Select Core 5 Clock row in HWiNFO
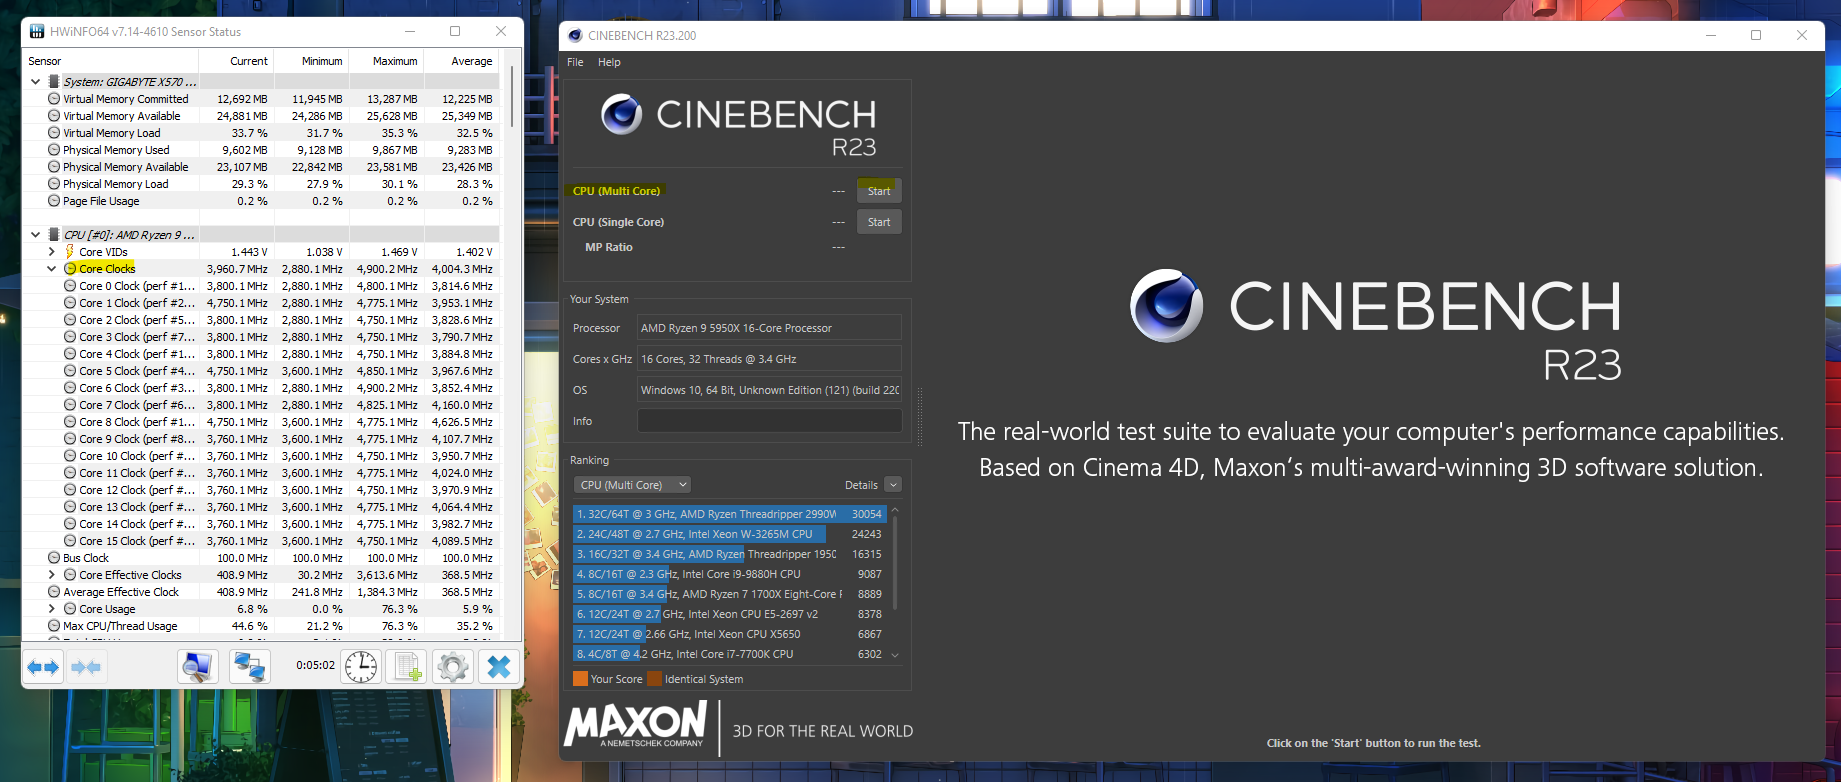The height and width of the screenshot is (782, 1841). point(262,371)
